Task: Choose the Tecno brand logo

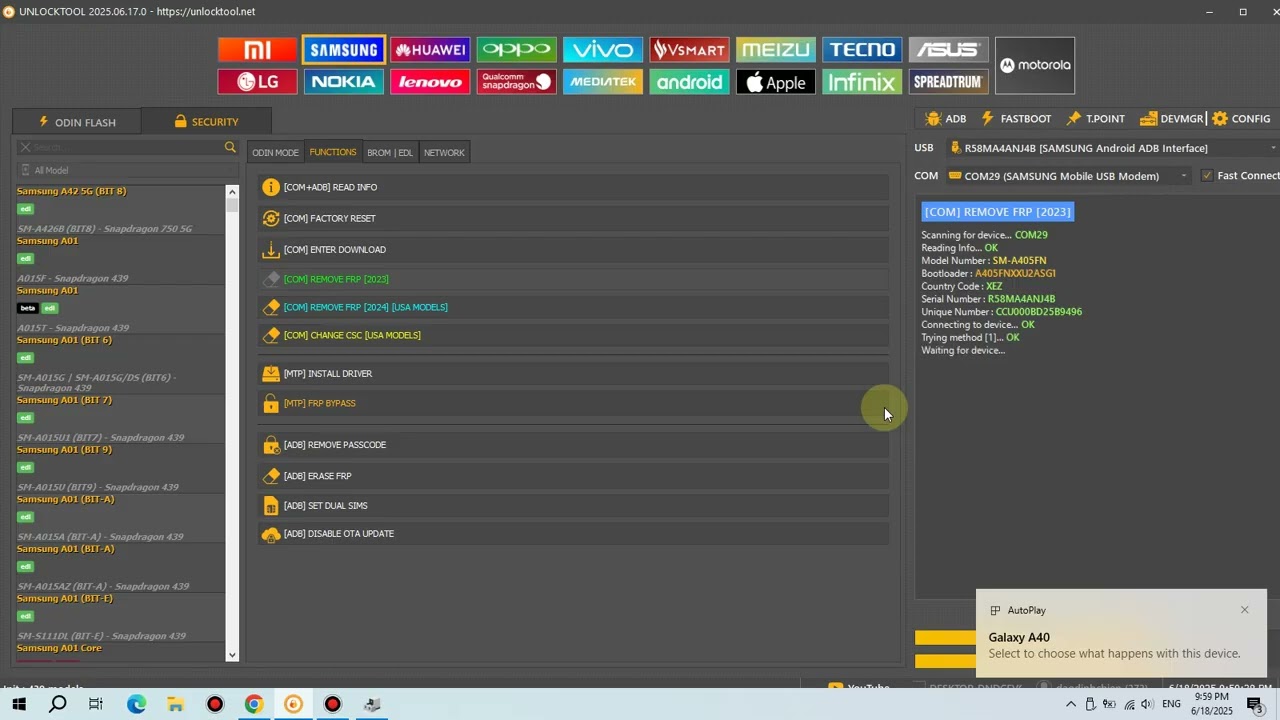Action: (862, 50)
